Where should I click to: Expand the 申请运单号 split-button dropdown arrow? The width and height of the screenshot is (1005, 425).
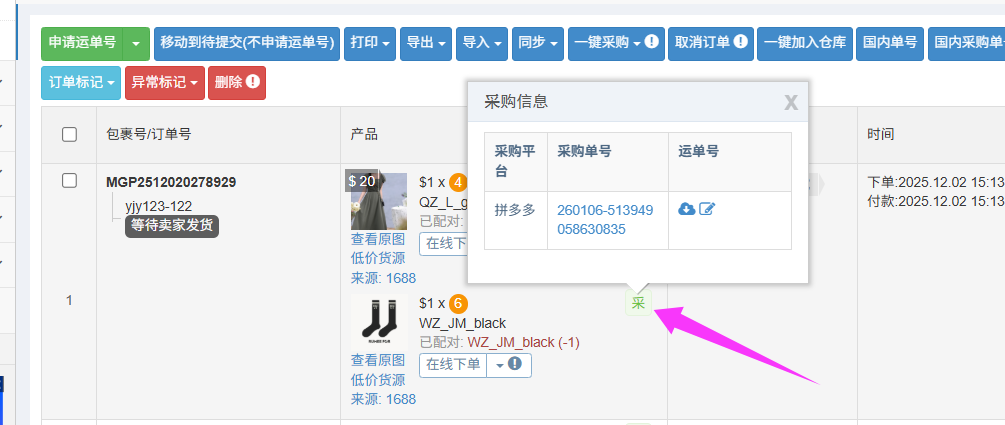click(136, 44)
